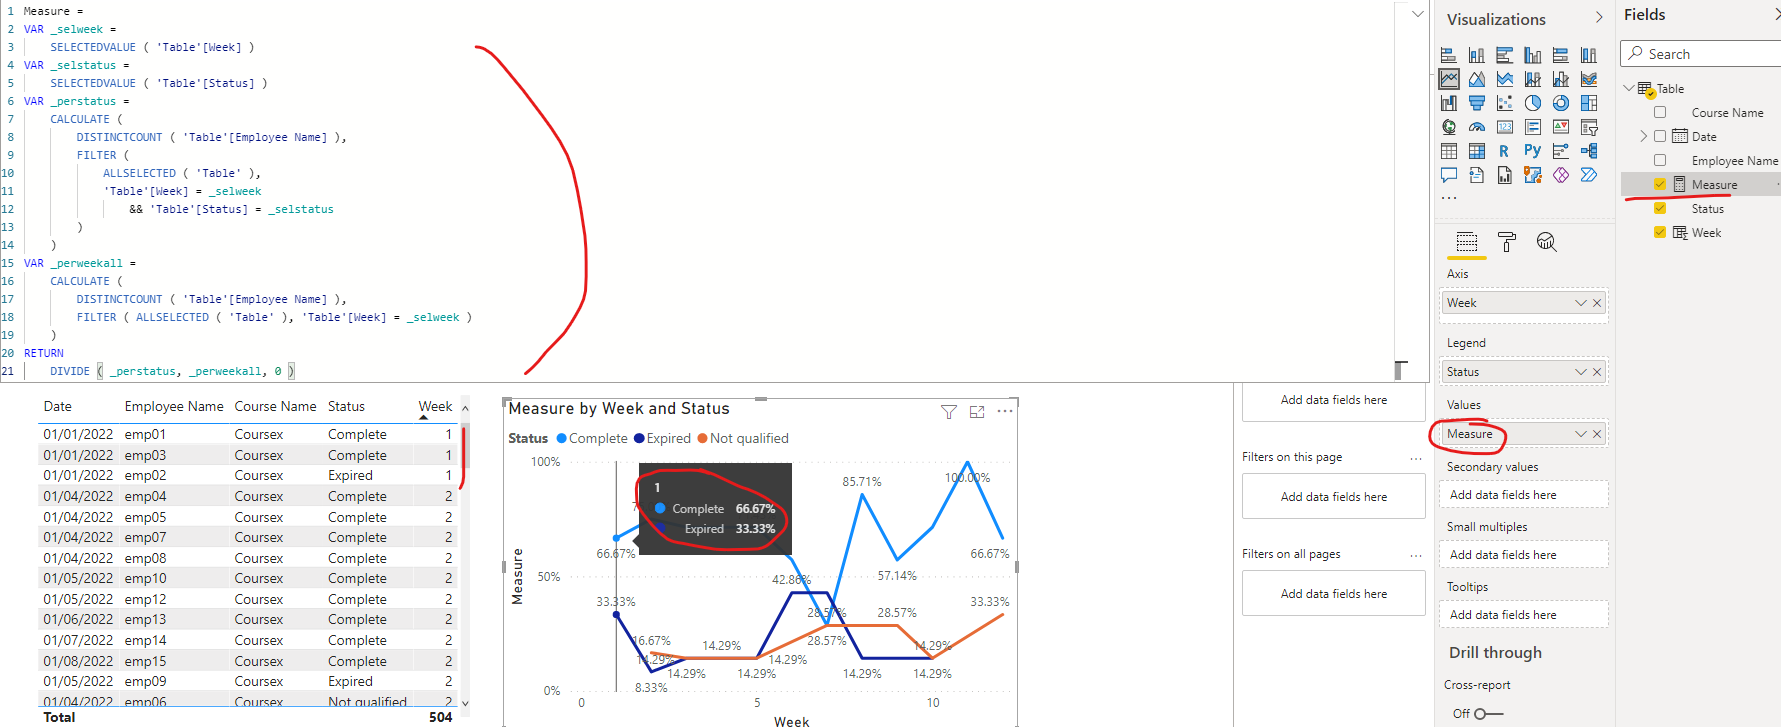
Task: Add data fields under Filters on this page
Action: pos(1333,497)
